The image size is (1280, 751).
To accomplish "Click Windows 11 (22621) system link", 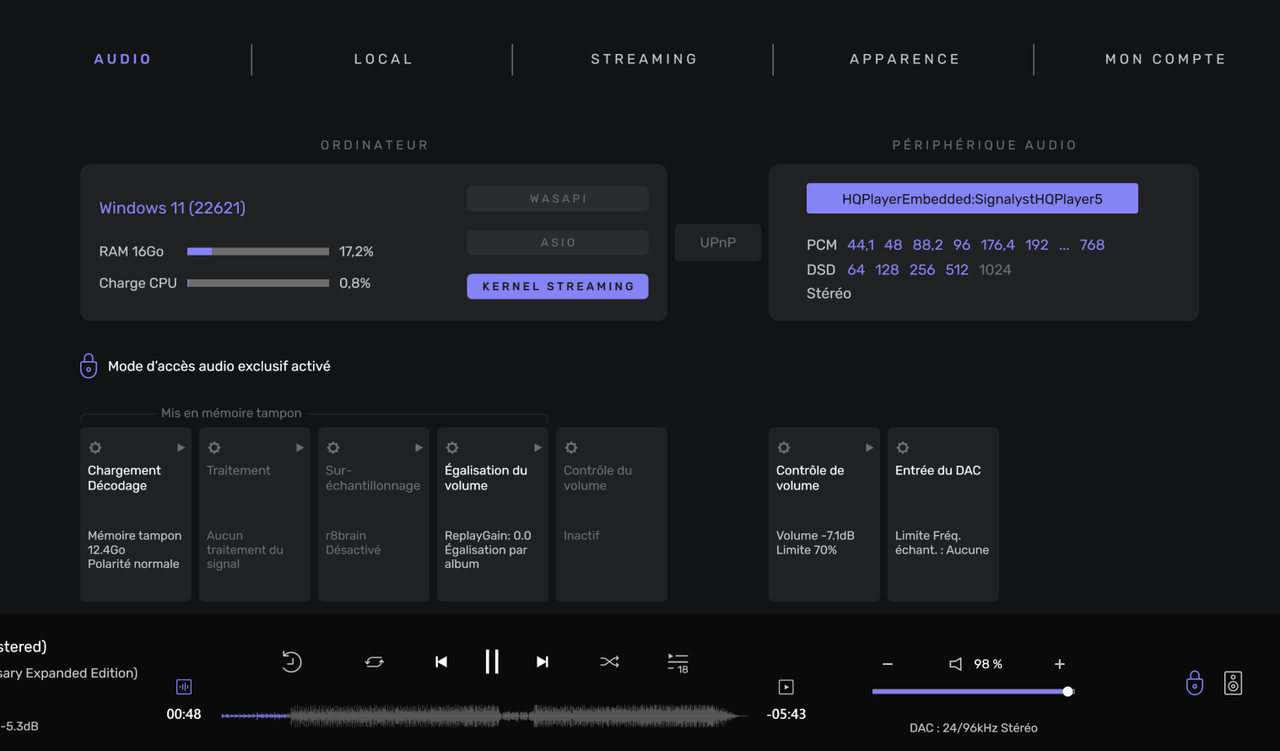I will click(x=172, y=208).
